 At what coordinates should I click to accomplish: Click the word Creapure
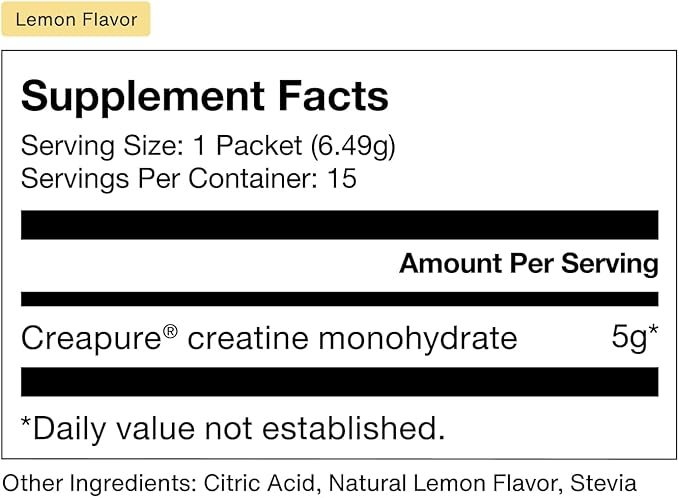[90, 338]
